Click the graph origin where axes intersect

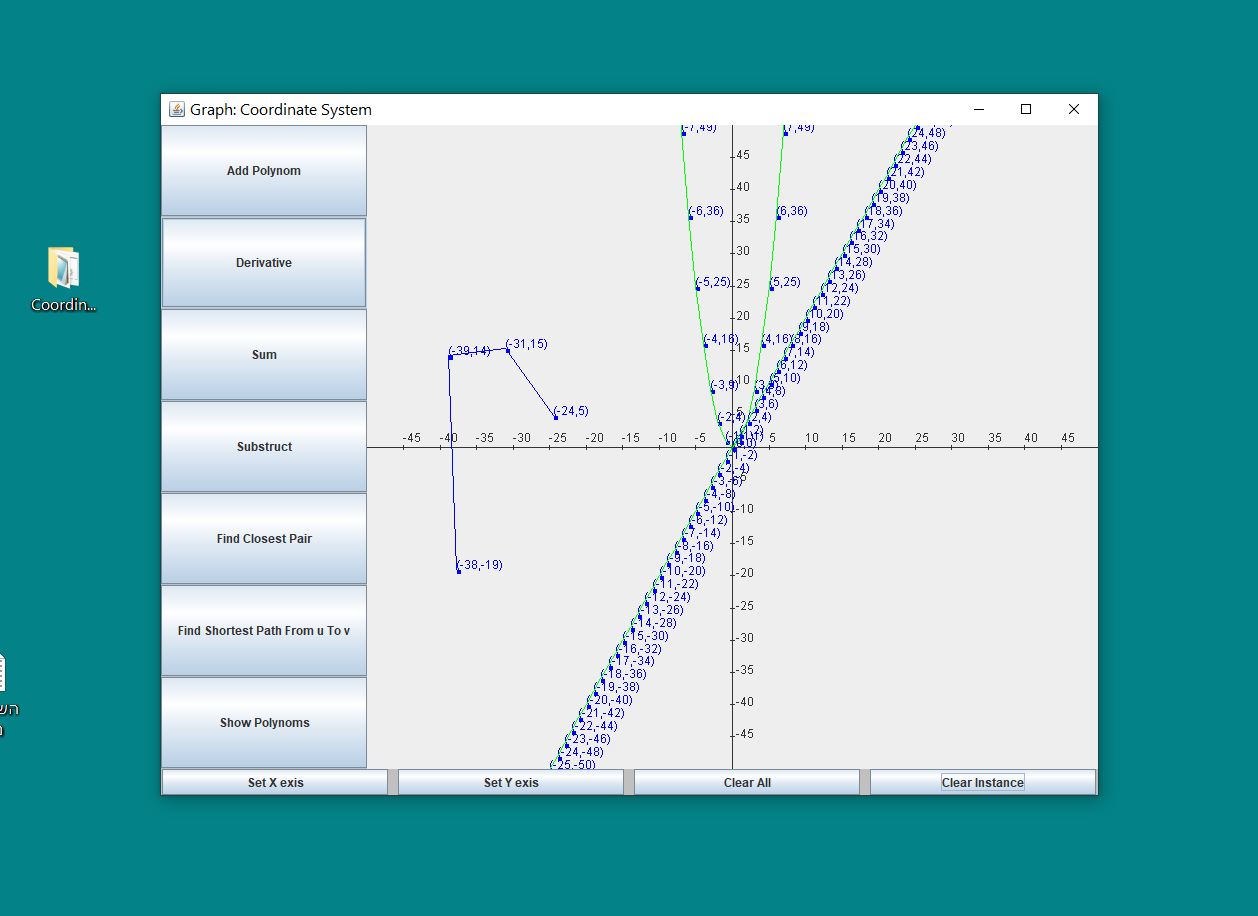[731, 447]
